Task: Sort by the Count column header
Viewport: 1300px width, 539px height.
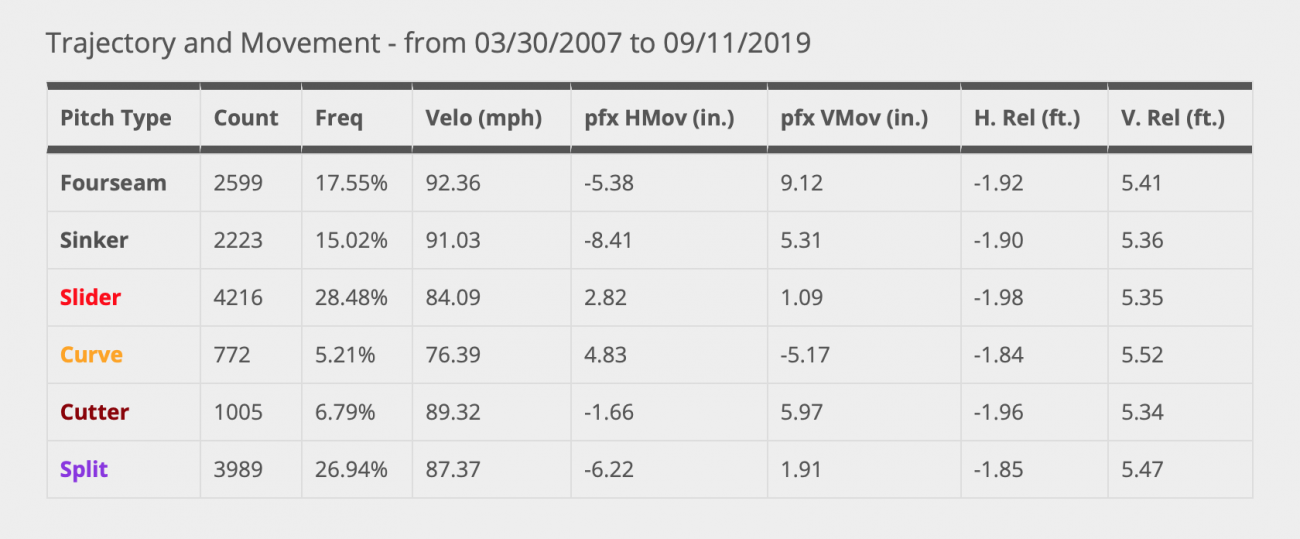Action: [x=246, y=118]
